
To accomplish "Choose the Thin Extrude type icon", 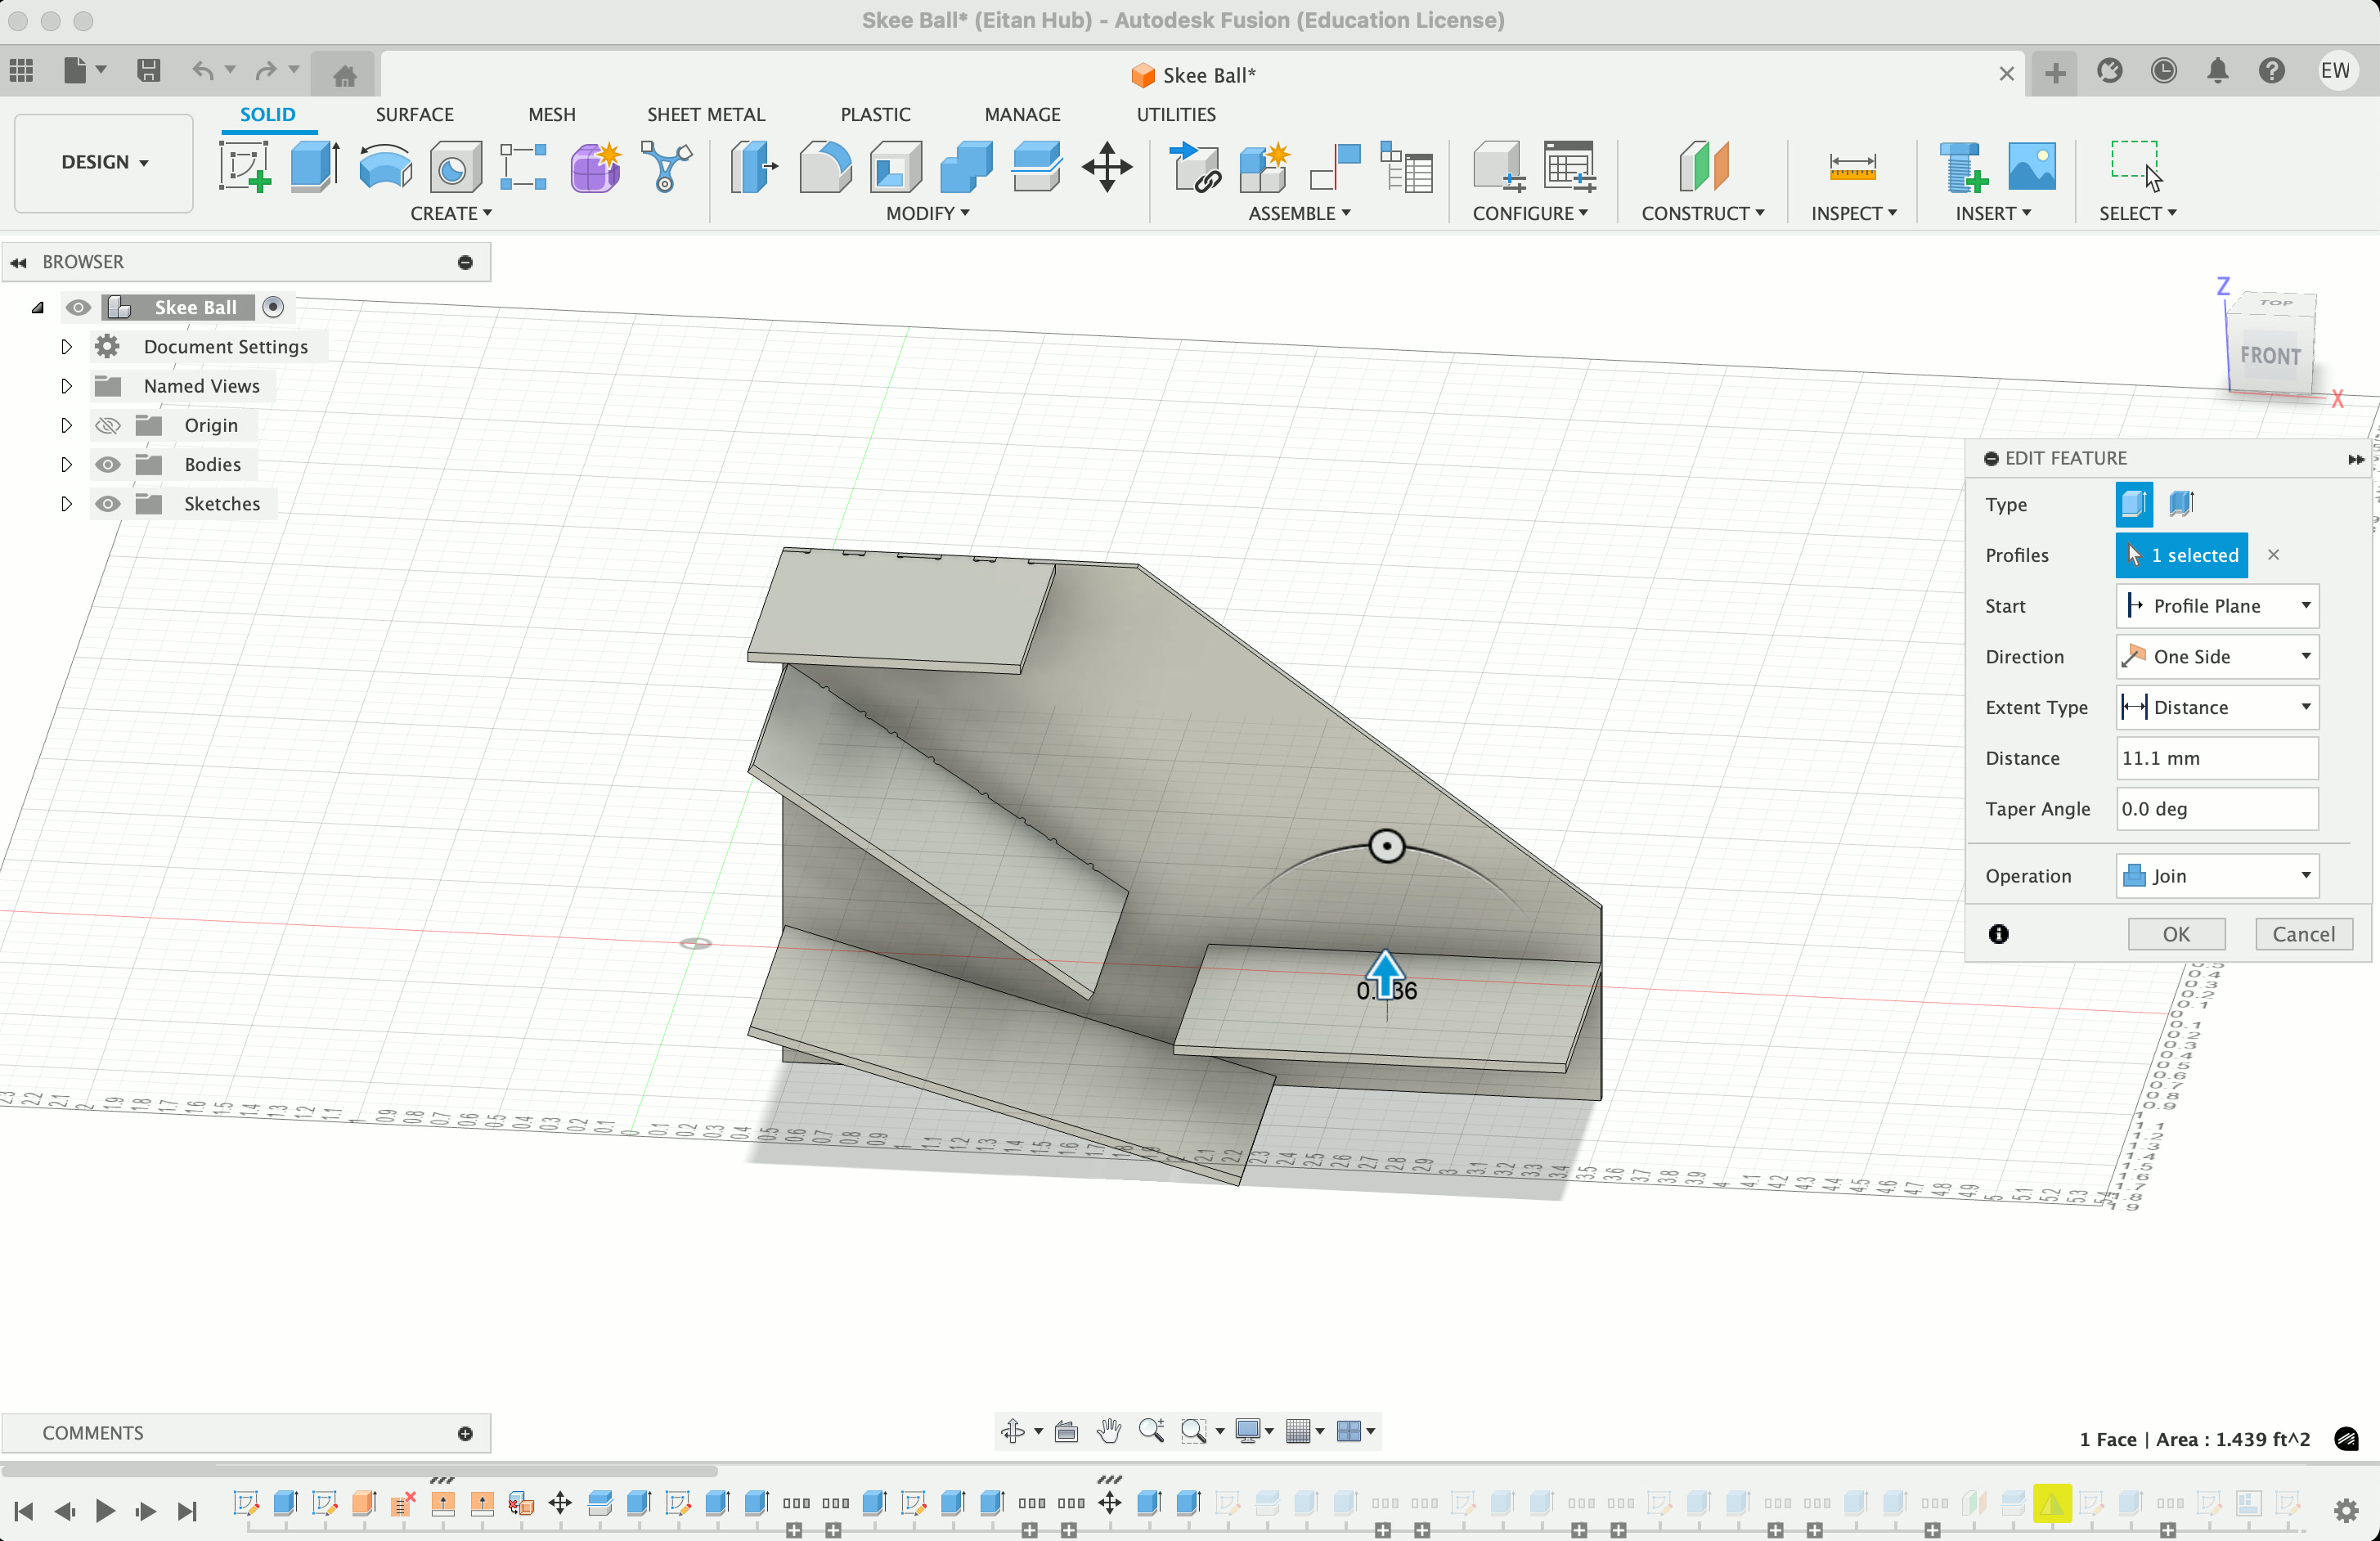I will (x=2181, y=504).
